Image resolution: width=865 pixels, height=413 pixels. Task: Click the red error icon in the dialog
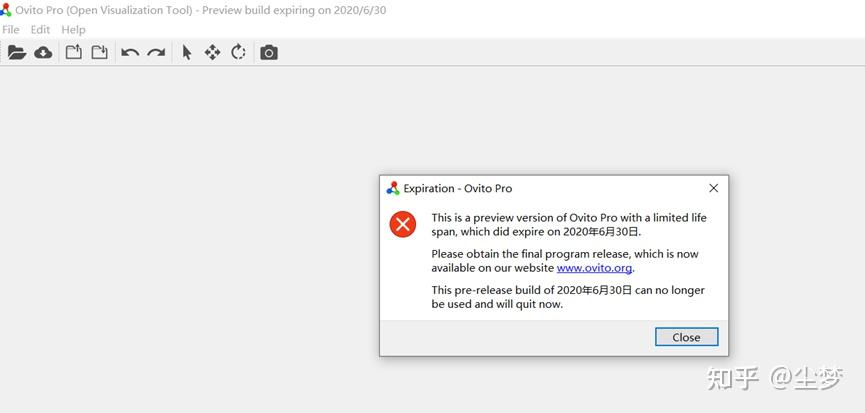[403, 225]
